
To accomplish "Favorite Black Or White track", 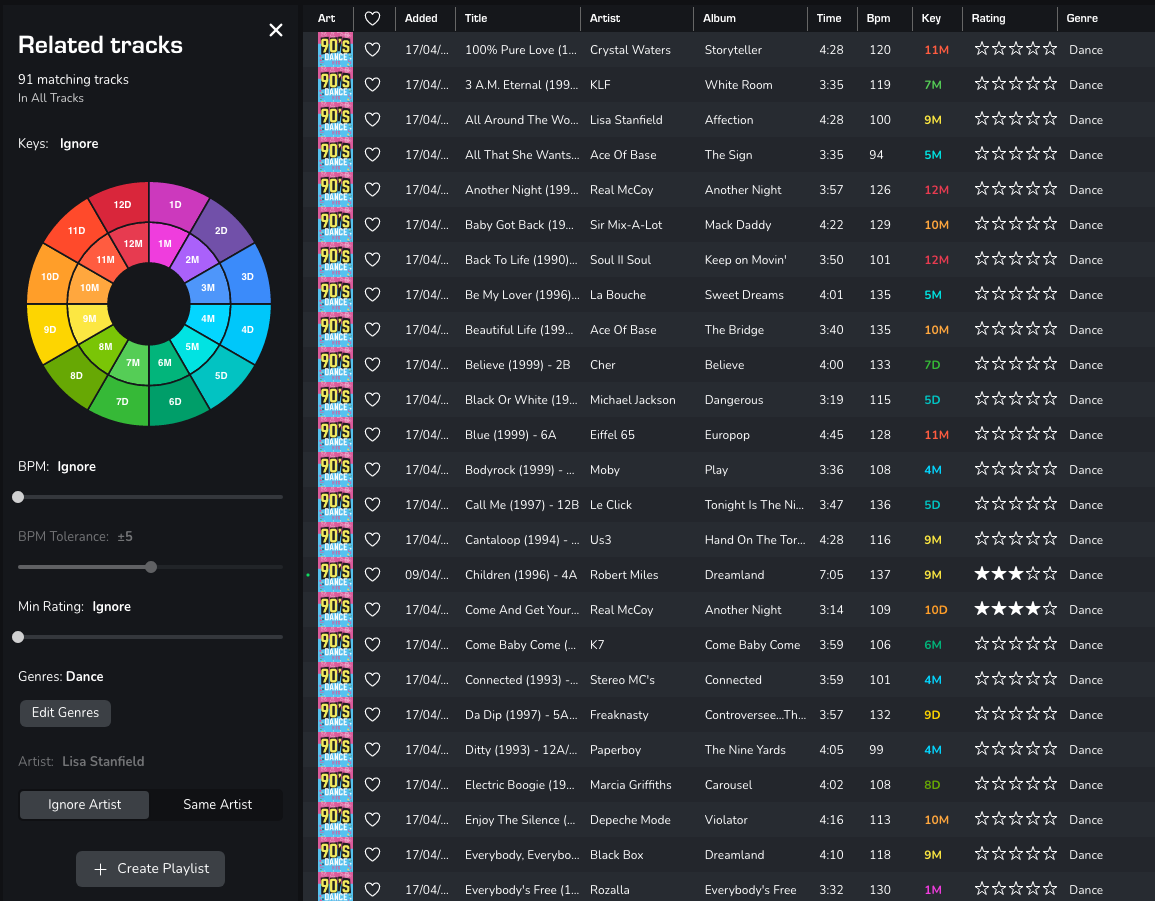I will pyautogui.click(x=373, y=399).
